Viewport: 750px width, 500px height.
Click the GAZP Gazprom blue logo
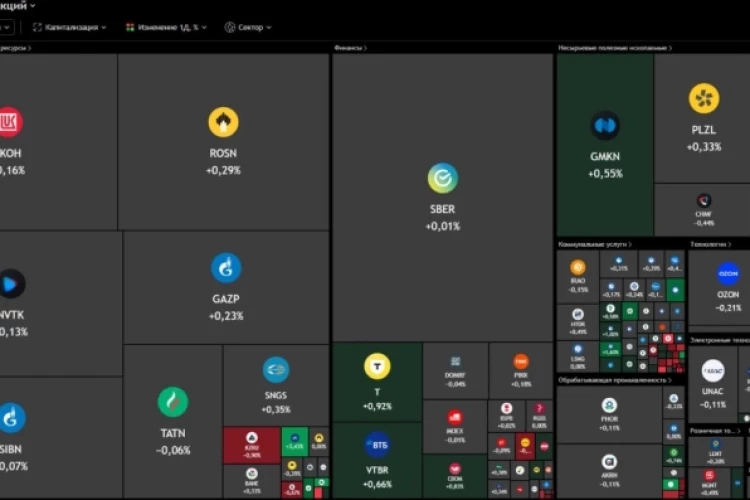tap(226, 268)
